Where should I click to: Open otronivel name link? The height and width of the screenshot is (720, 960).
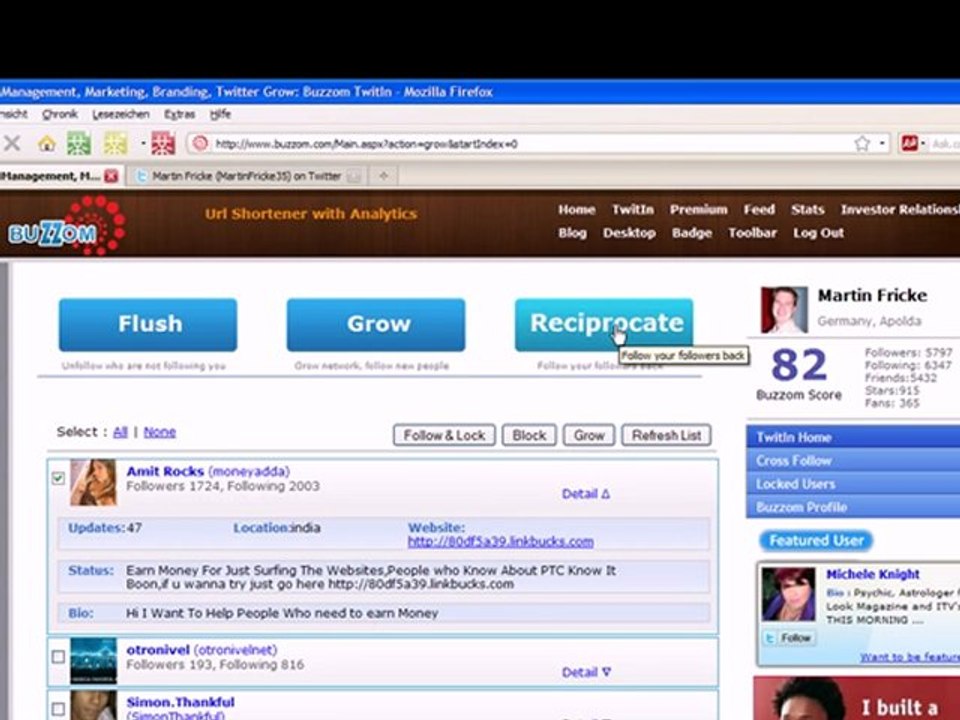click(x=158, y=650)
